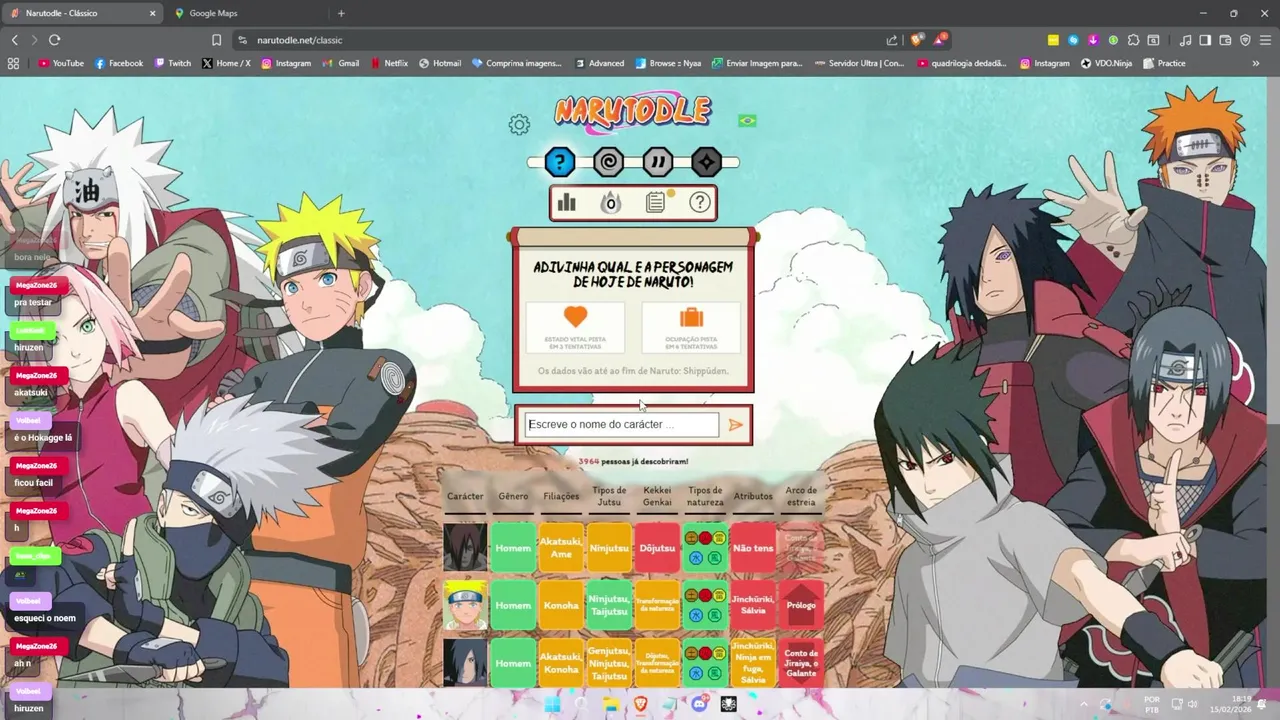The image size is (1280, 720).
Task: Open the Brave Wallet icon
Action: 1226,40
